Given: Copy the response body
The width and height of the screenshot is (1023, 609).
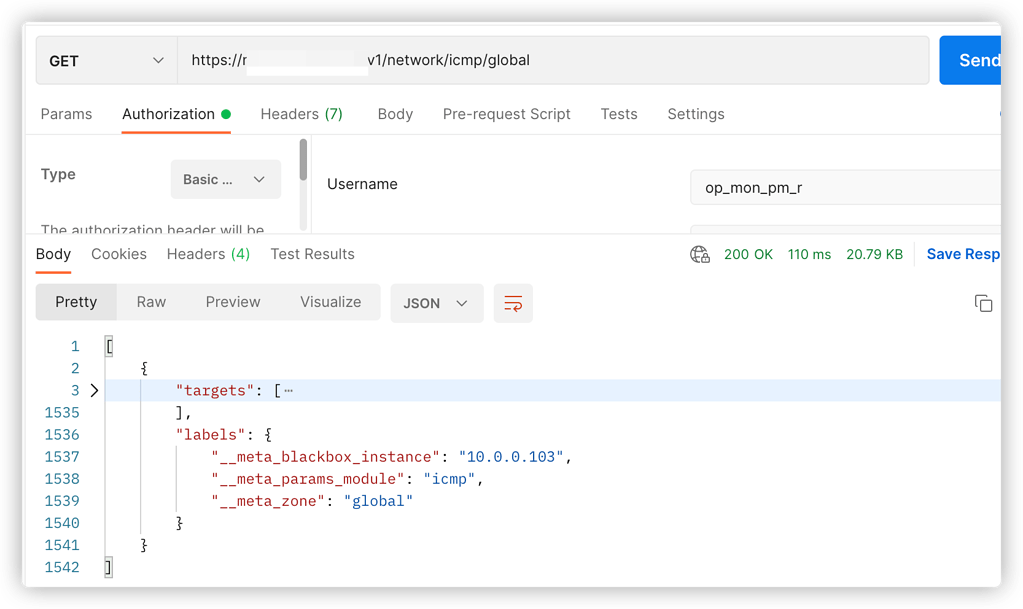Looking at the screenshot, I should [983, 302].
